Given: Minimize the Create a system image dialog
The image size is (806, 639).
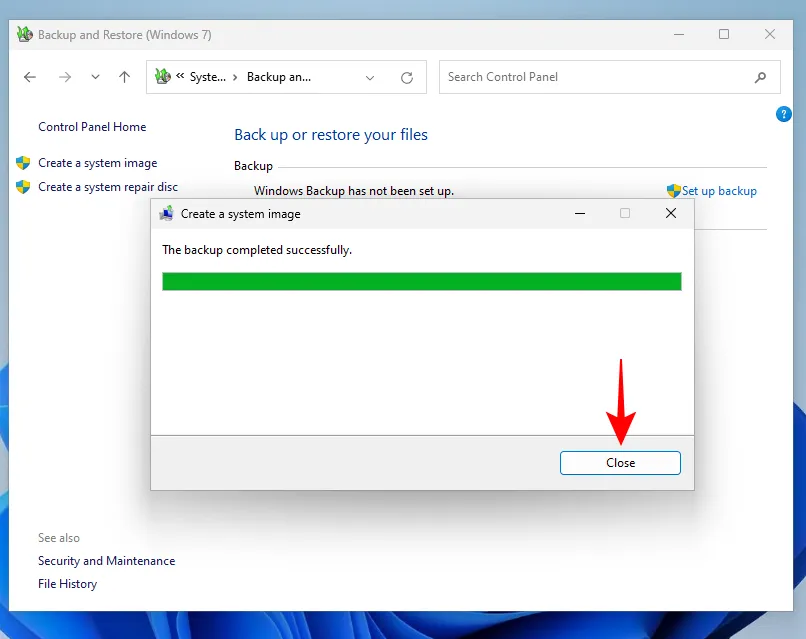Looking at the screenshot, I should click(580, 213).
